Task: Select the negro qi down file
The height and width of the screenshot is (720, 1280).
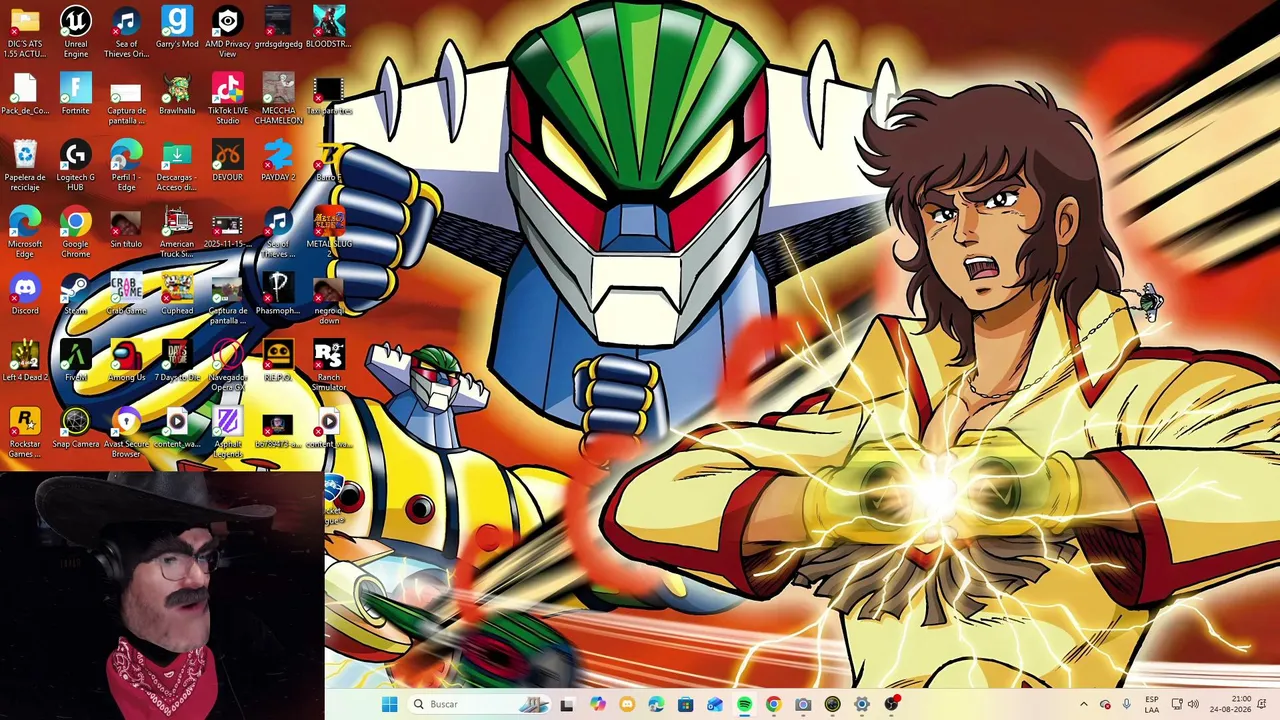Action: coord(328,299)
